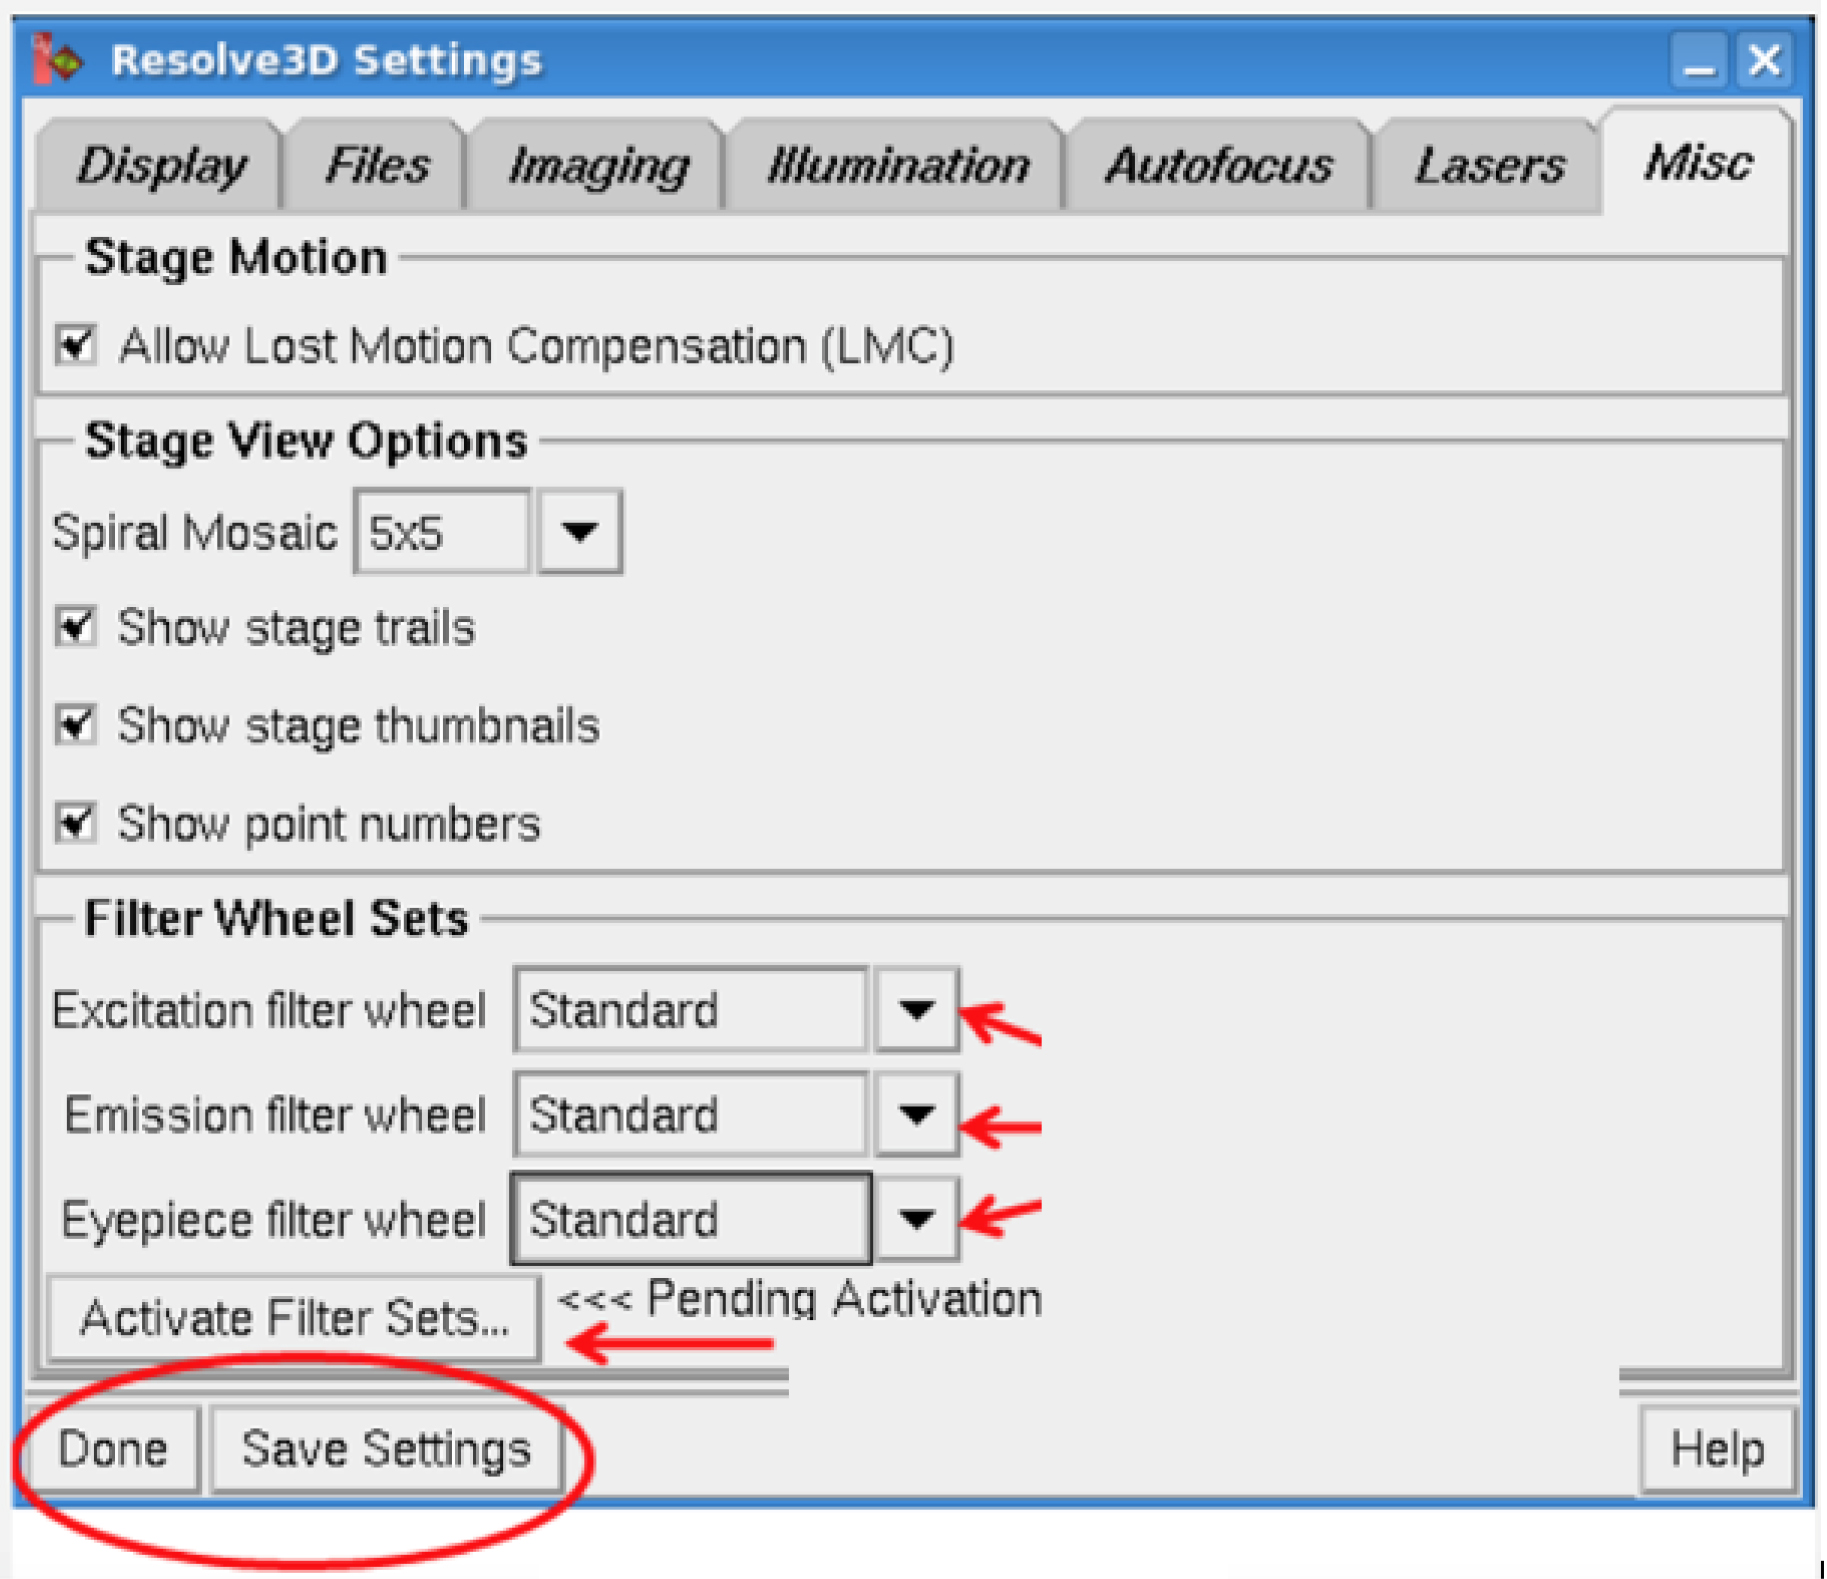Image resolution: width=1827 pixels, height=1579 pixels.
Task: Toggle Allow Lost Motion Compensation checkbox
Action: 76,345
